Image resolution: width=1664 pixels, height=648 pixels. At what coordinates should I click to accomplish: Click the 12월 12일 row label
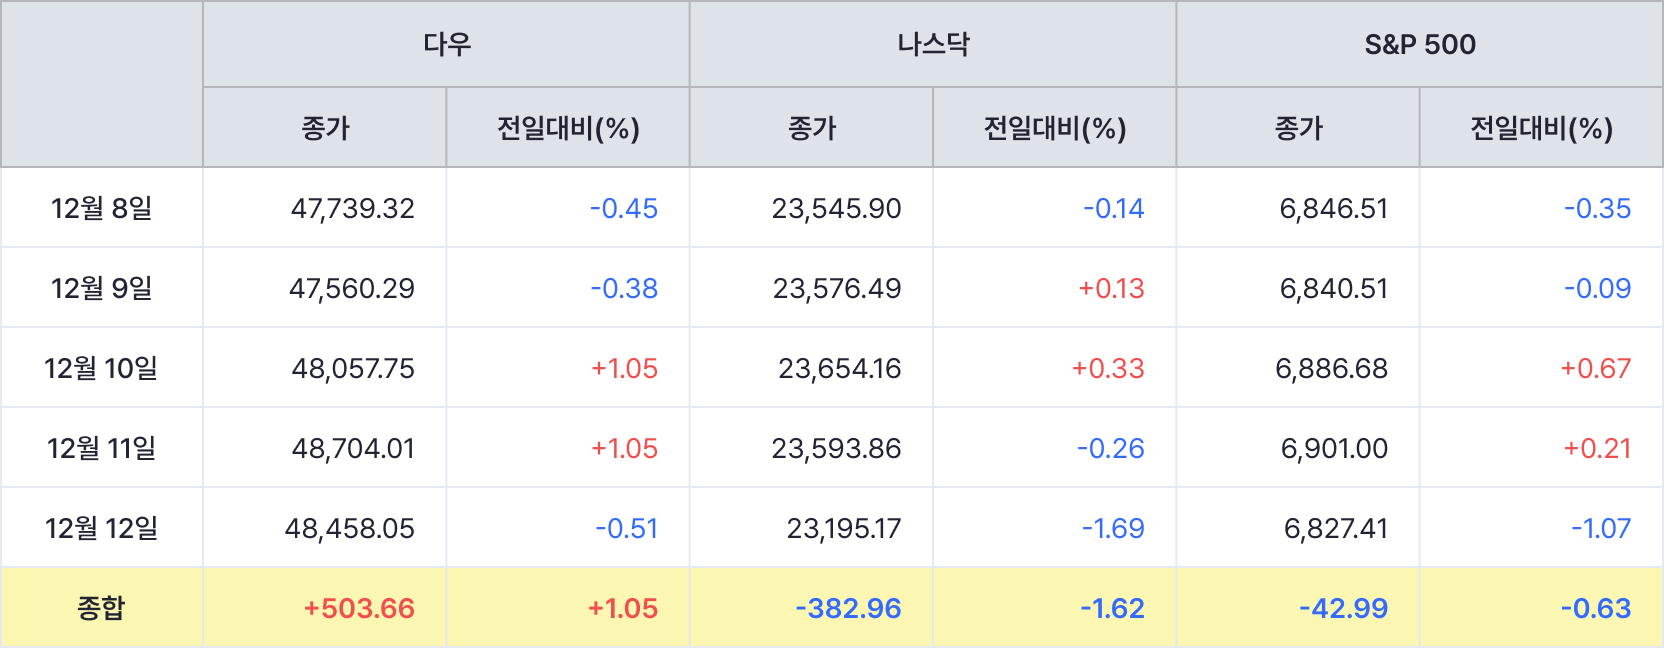coord(101,528)
